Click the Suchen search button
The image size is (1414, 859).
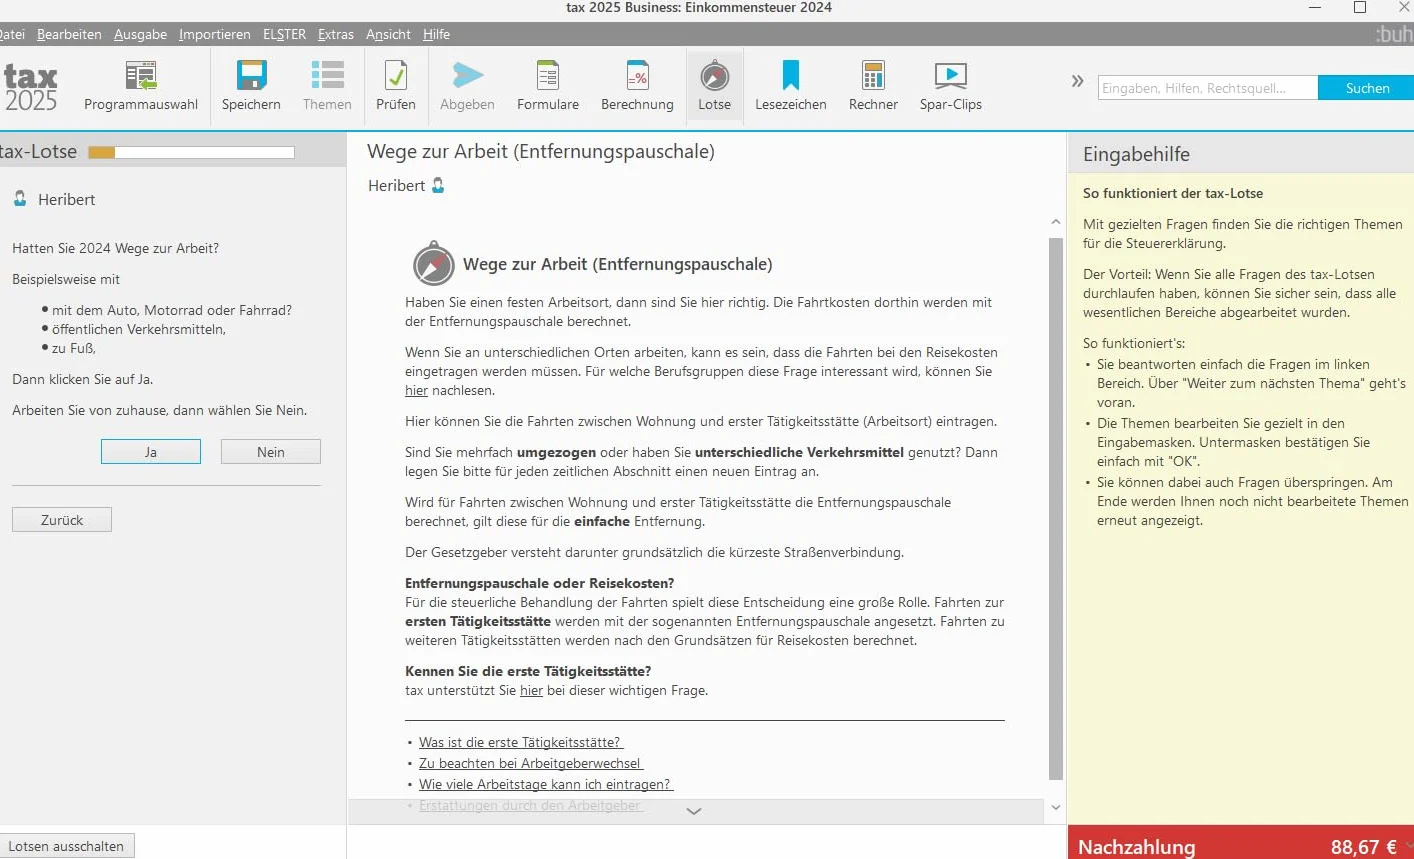[1367, 88]
